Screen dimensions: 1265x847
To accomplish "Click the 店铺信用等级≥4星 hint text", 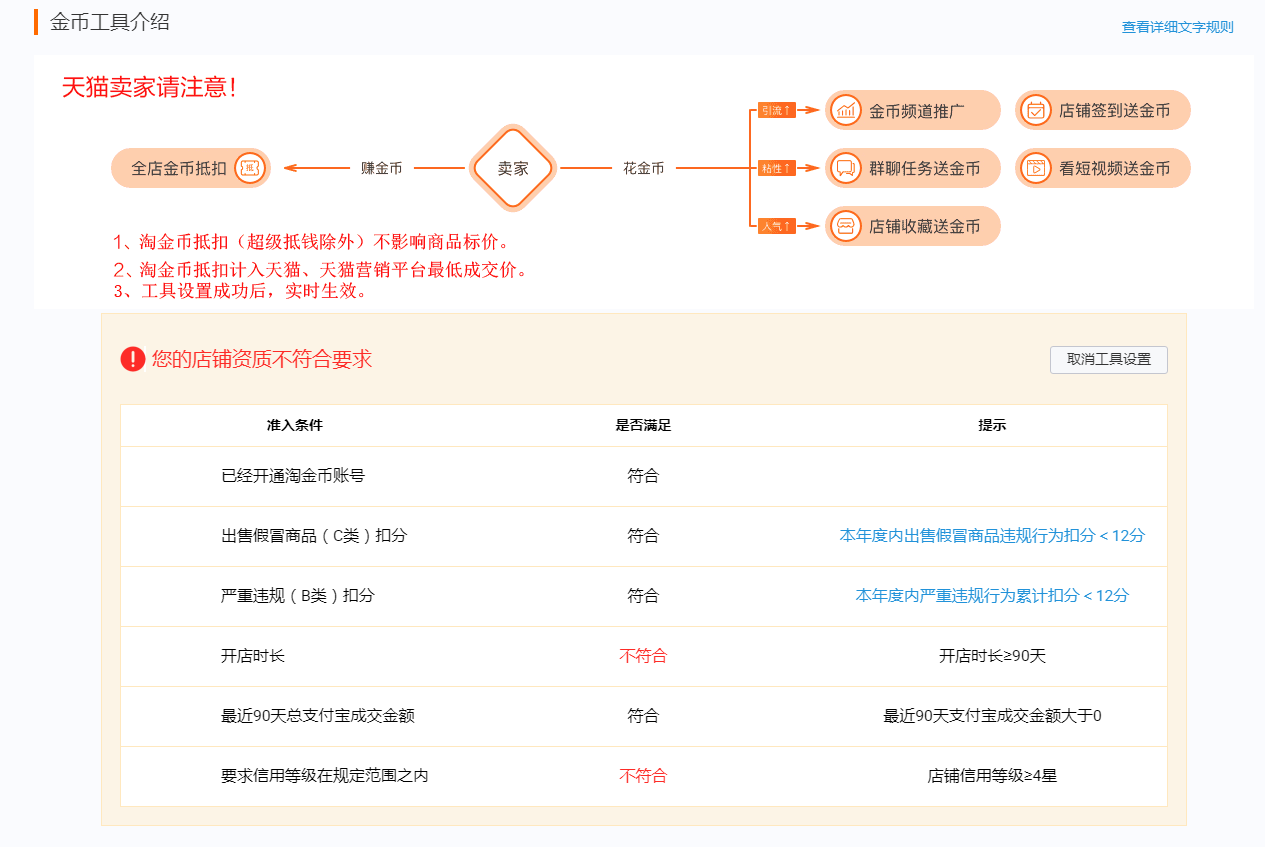I will [991, 776].
